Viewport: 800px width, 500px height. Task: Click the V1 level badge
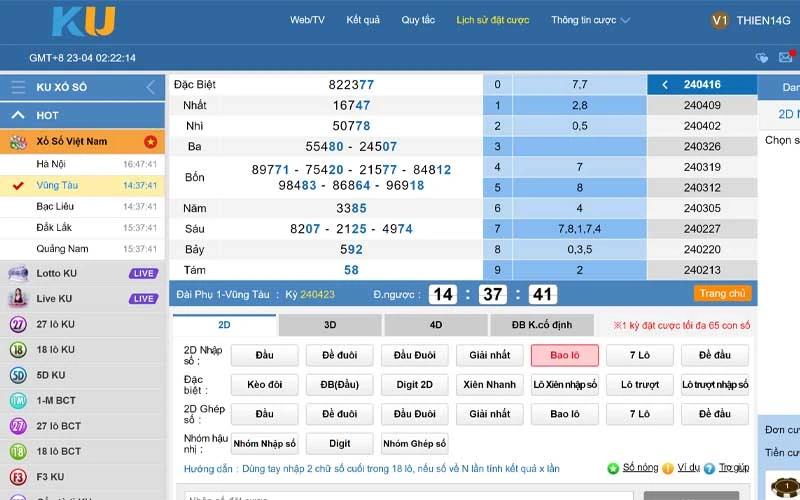click(x=720, y=20)
